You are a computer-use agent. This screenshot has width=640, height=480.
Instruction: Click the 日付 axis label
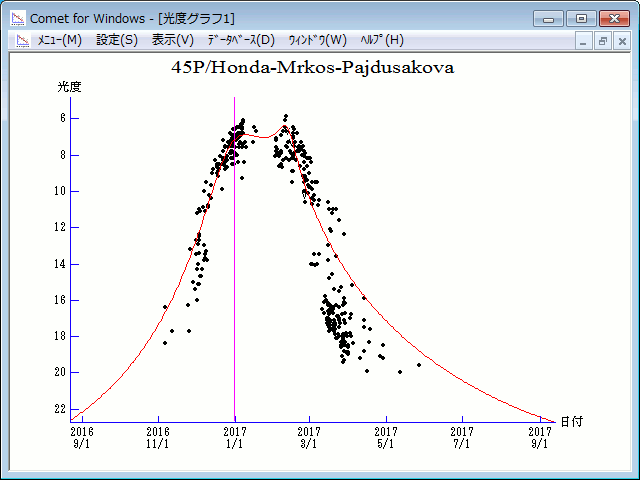click(x=572, y=422)
